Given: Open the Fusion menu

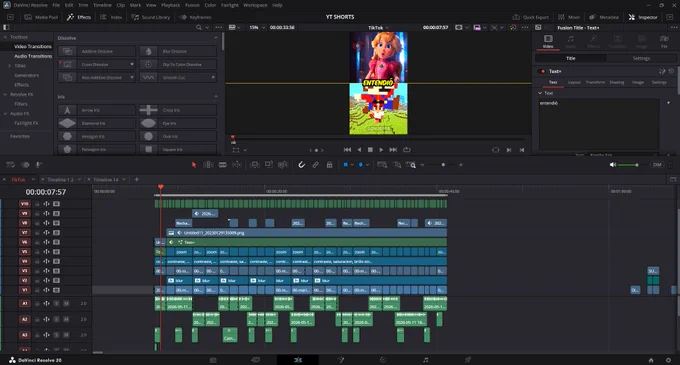Looking at the screenshot, I should coord(192,5).
